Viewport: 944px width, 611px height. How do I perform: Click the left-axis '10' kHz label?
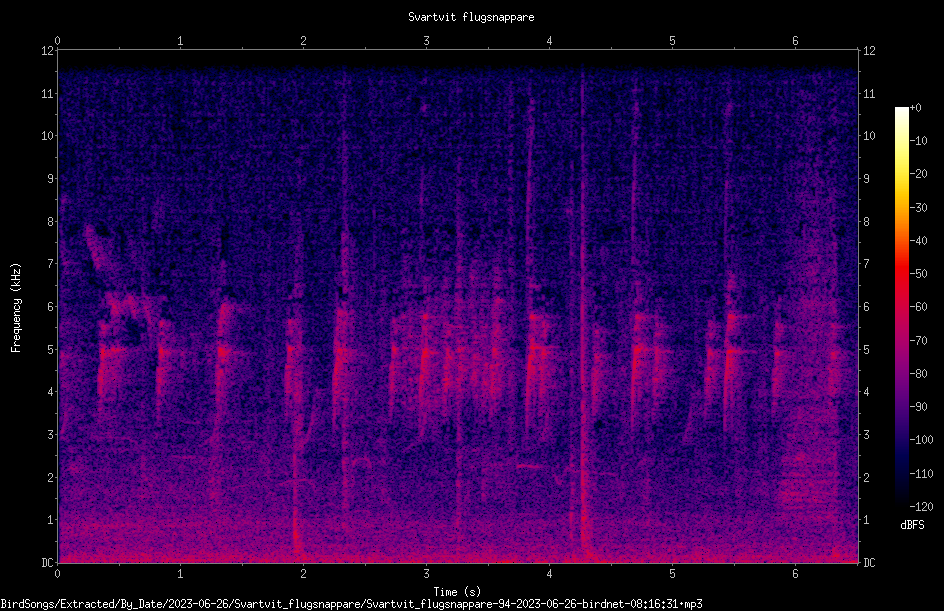(47, 136)
